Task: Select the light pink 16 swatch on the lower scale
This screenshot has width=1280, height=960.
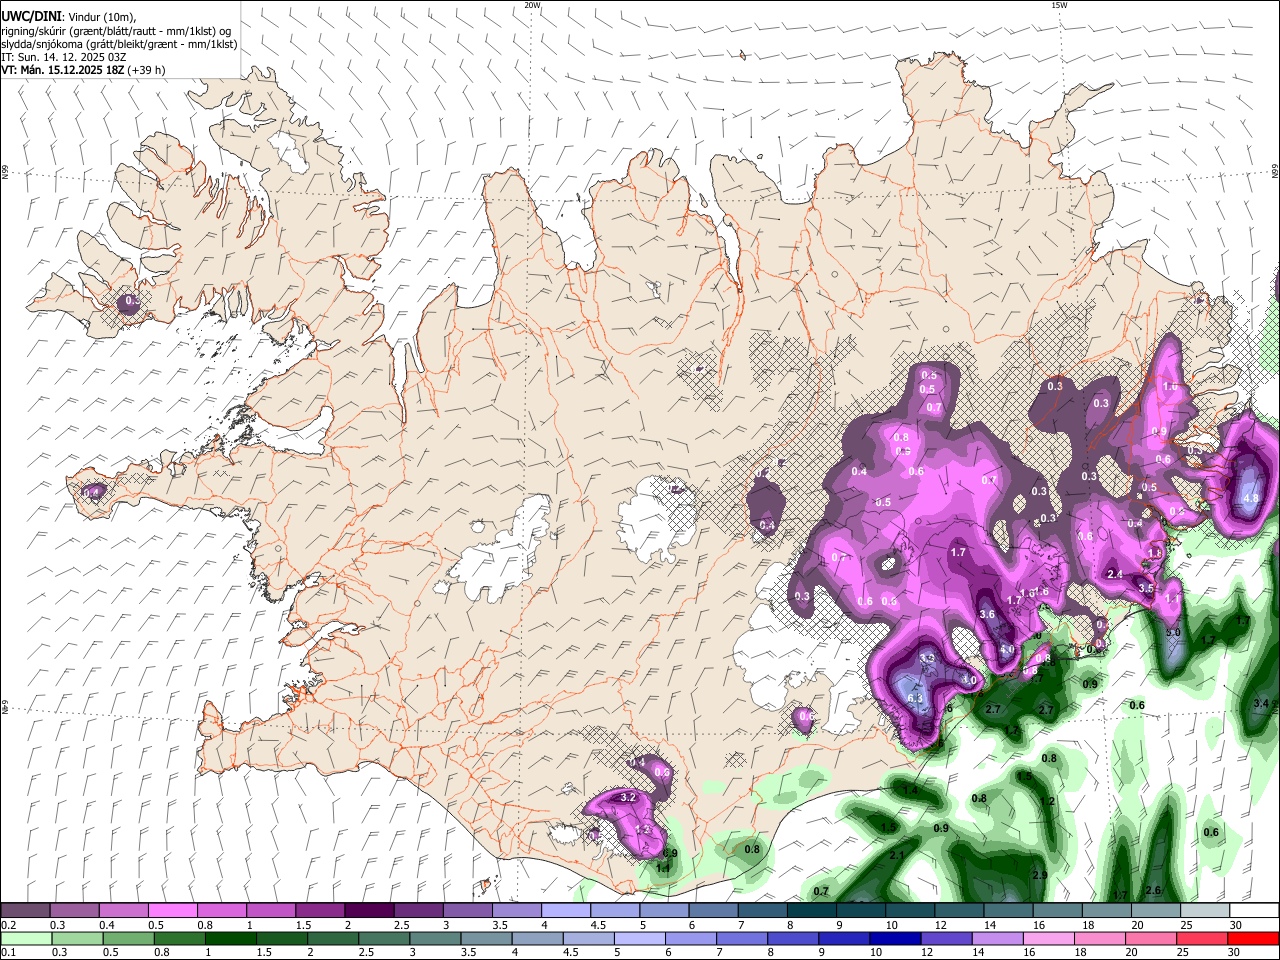Action: coord(1050,938)
